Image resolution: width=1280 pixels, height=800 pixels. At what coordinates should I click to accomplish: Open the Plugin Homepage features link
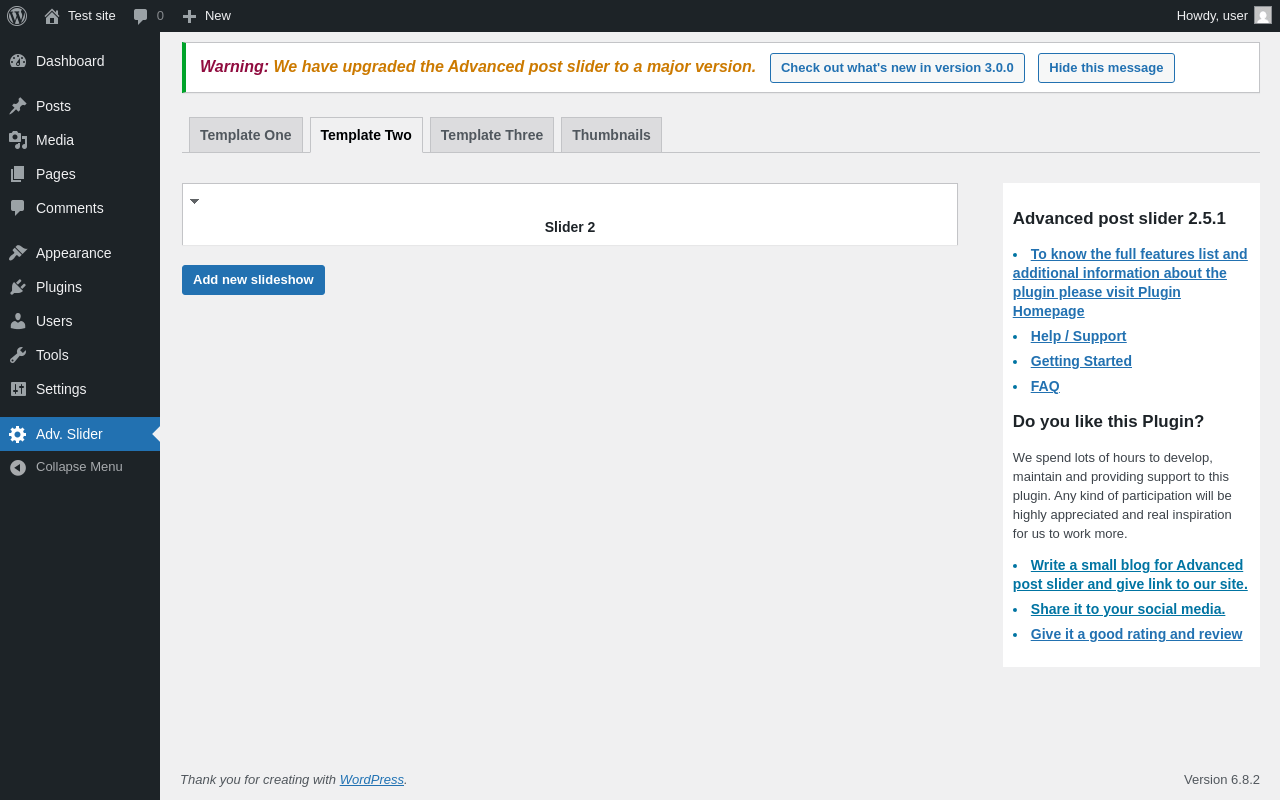pos(1130,283)
